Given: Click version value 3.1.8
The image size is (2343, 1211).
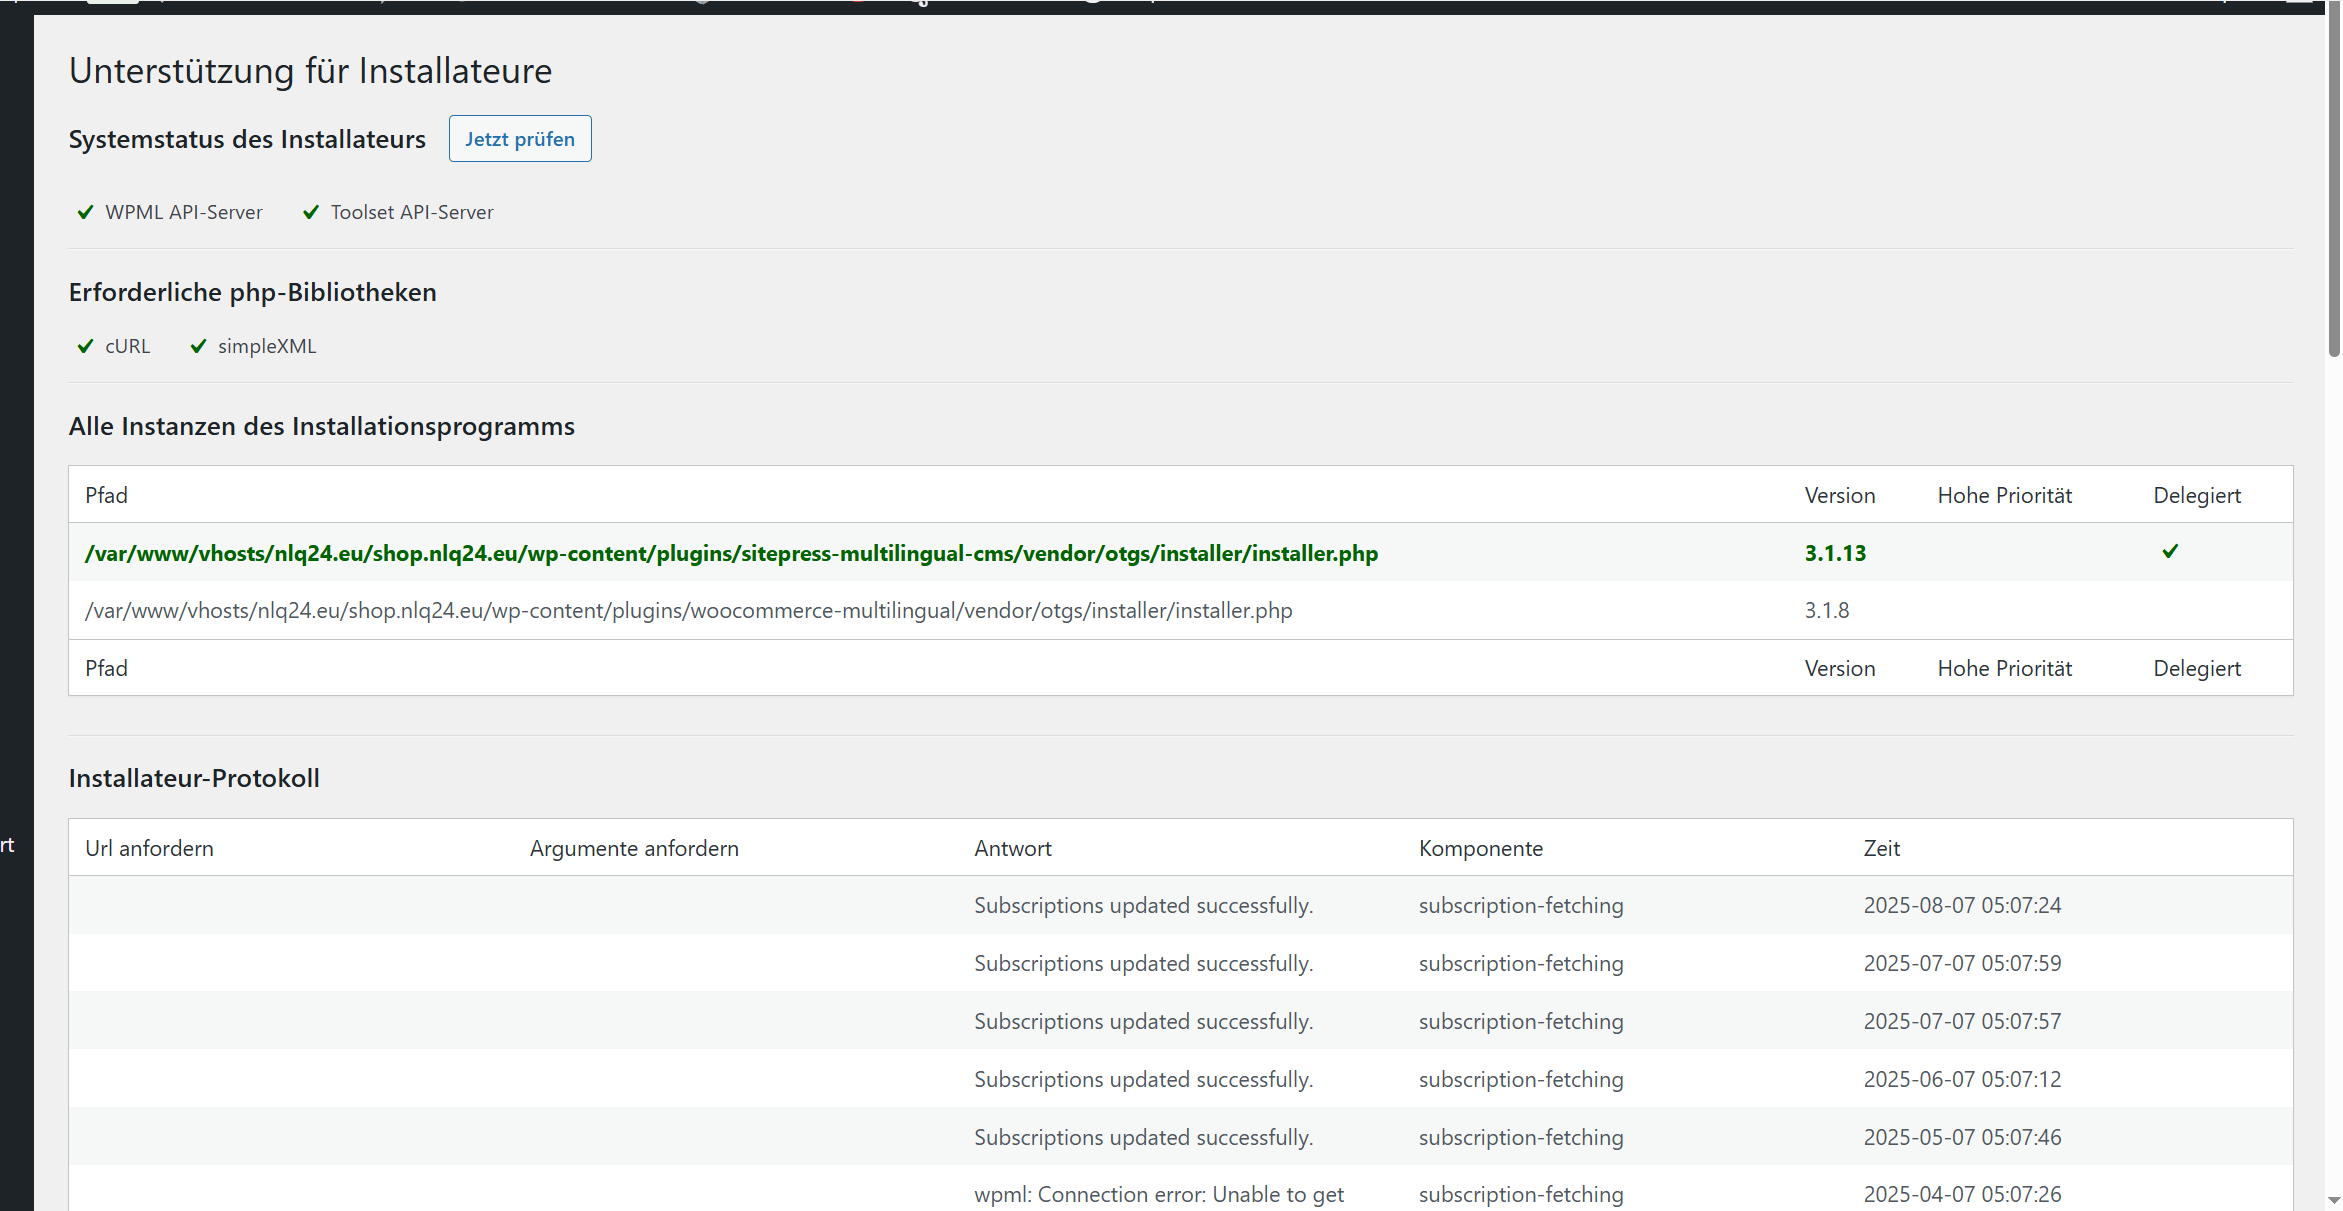Looking at the screenshot, I should pos(1827,610).
